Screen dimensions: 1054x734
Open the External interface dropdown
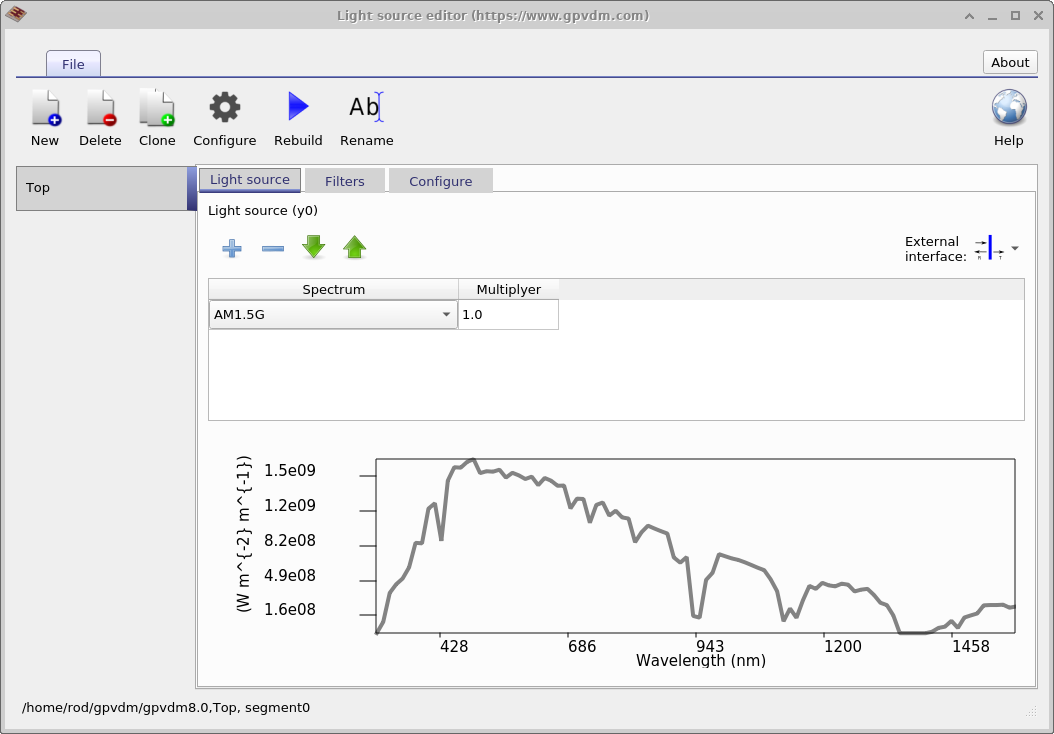[x=1015, y=248]
